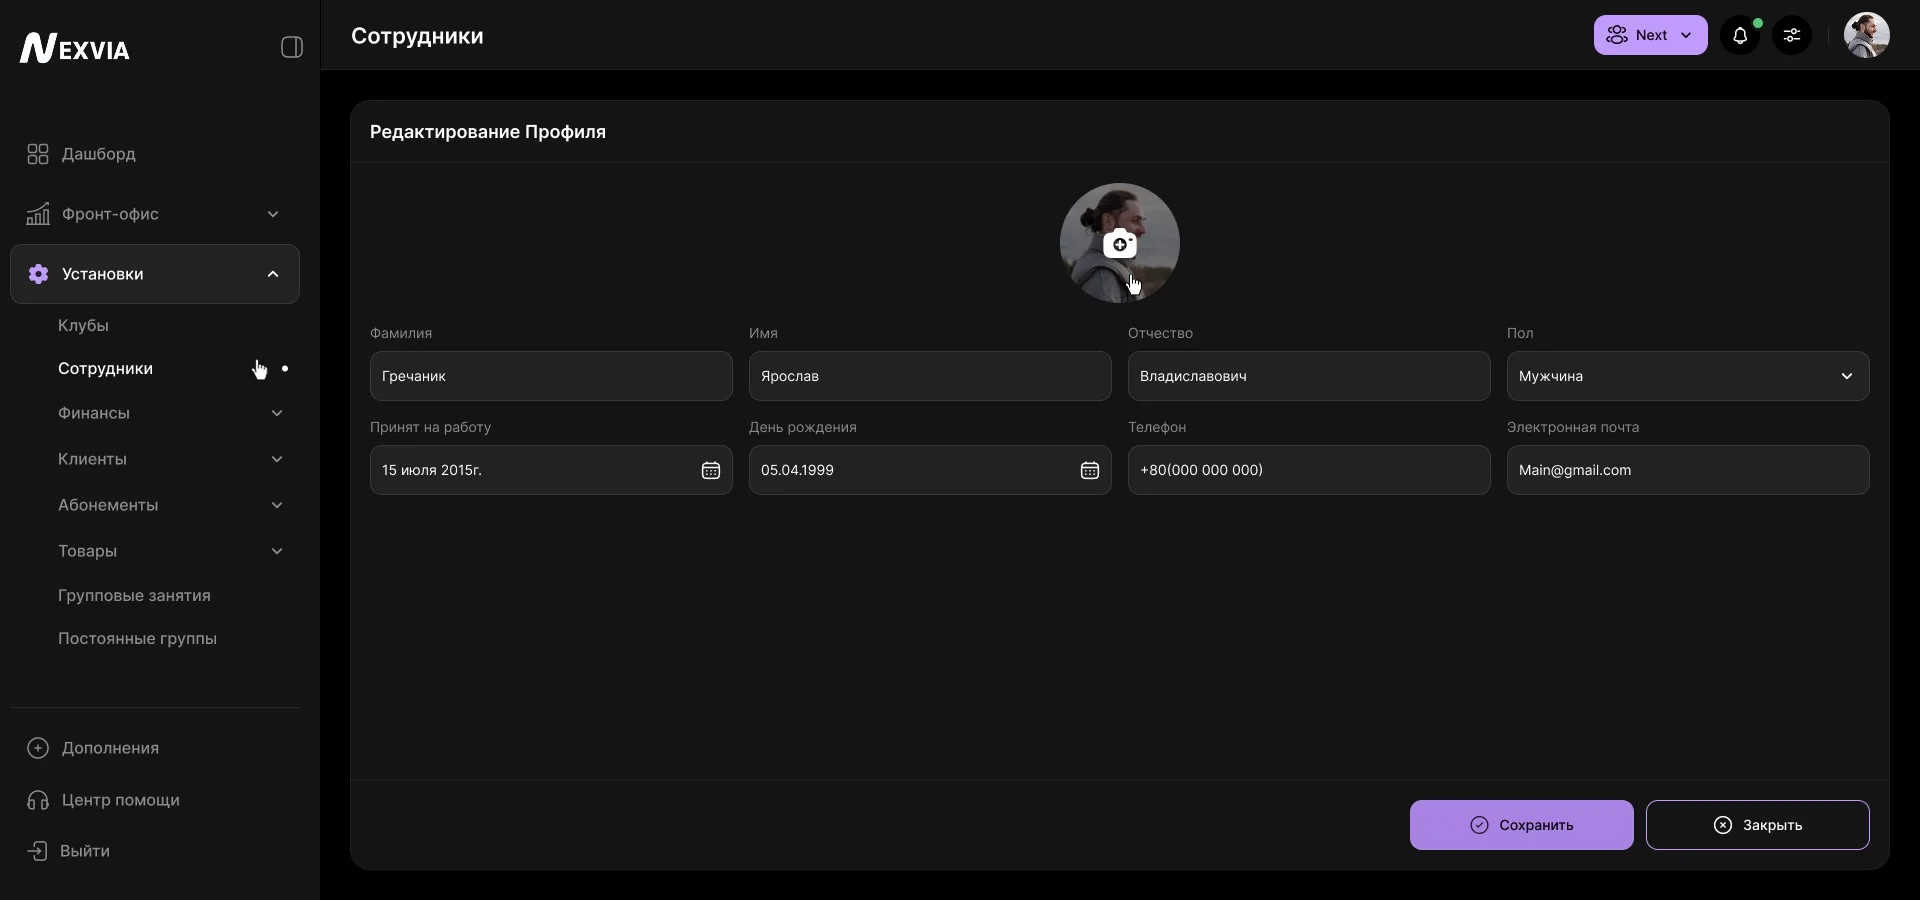Open the Next workspace dropdown

click(1648, 35)
